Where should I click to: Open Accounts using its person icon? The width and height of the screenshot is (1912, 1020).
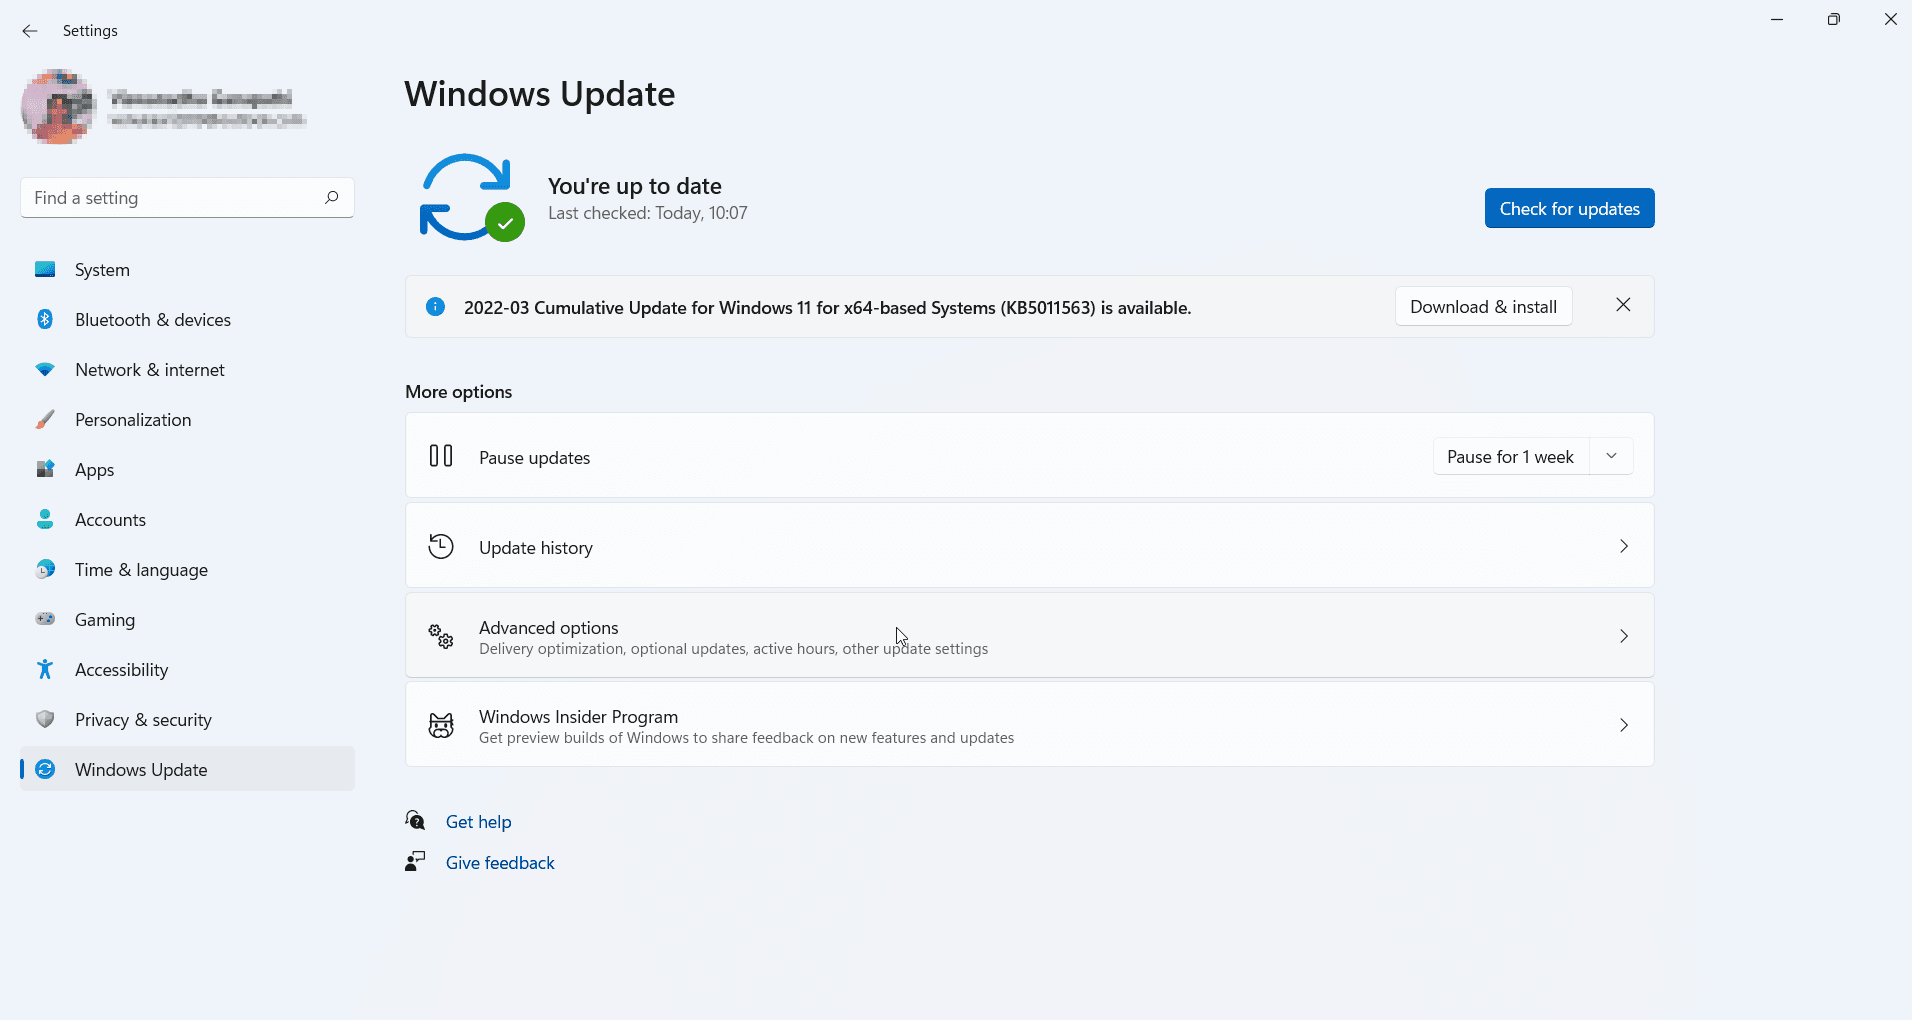(x=45, y=519)
